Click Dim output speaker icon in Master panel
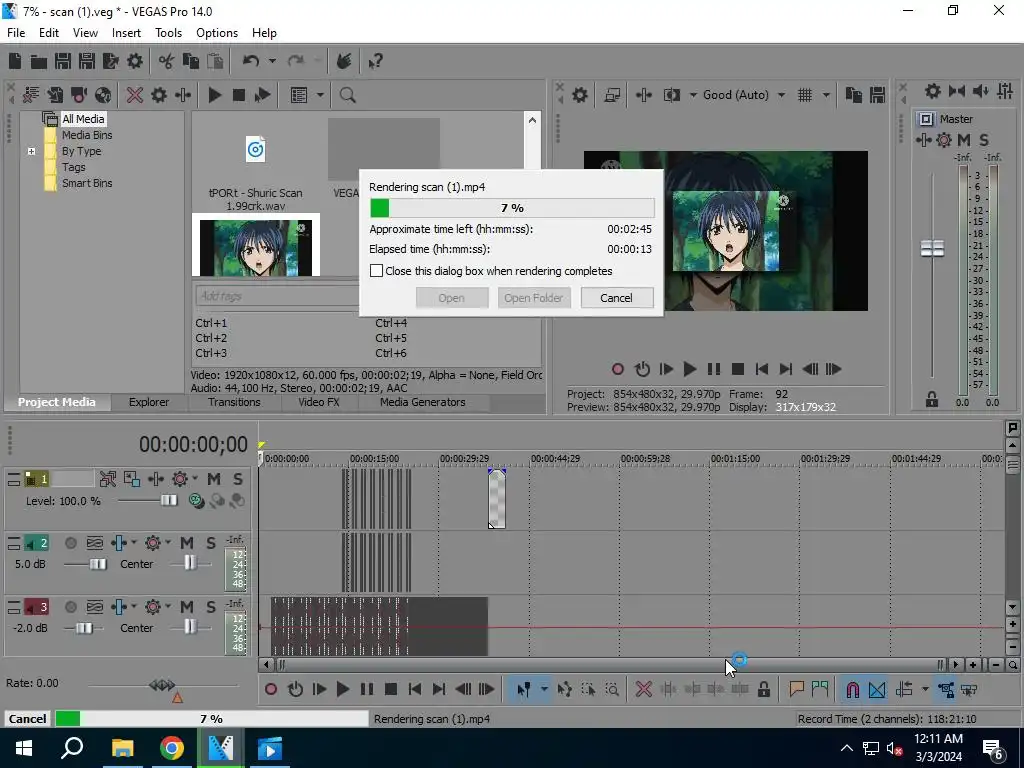This screenshot has width=1024, height=768. [981, 91]
